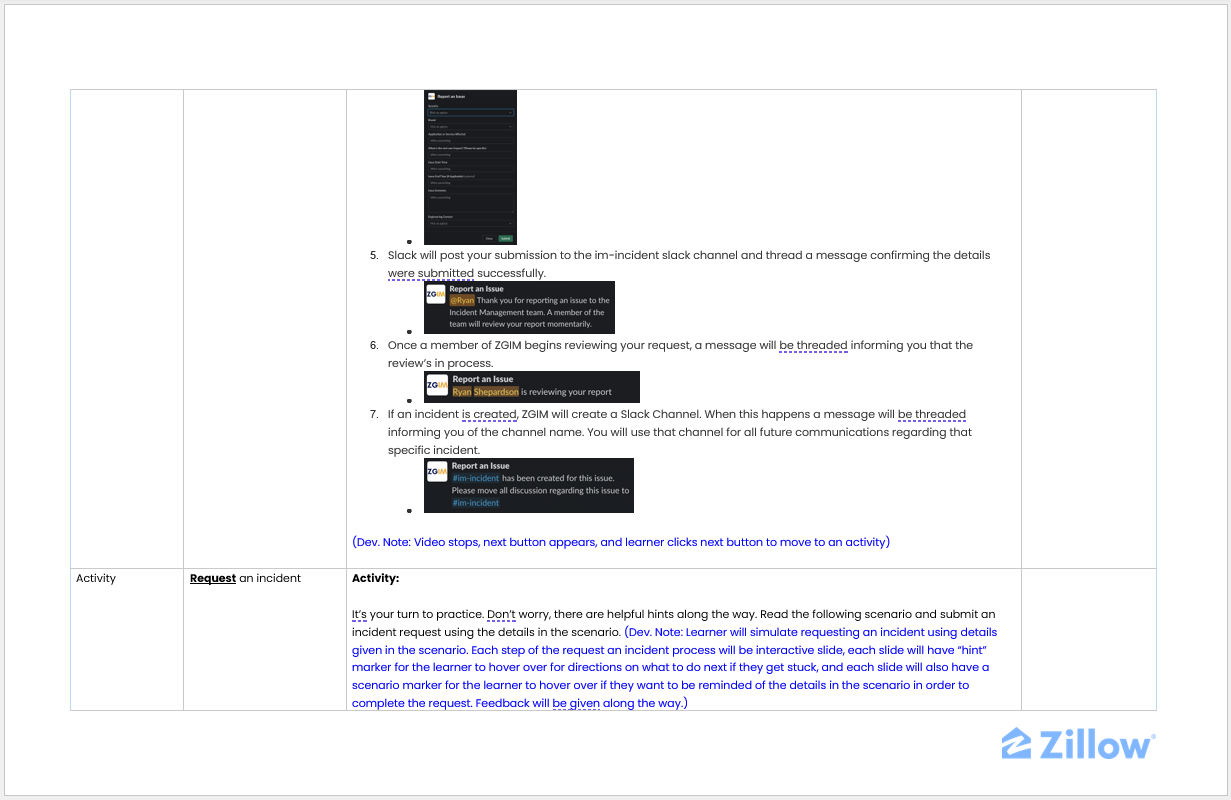The width and height of the screenshot is (1231, 800).
Task: Click the Application or Service Affected field
Action: tap(470, 141)
